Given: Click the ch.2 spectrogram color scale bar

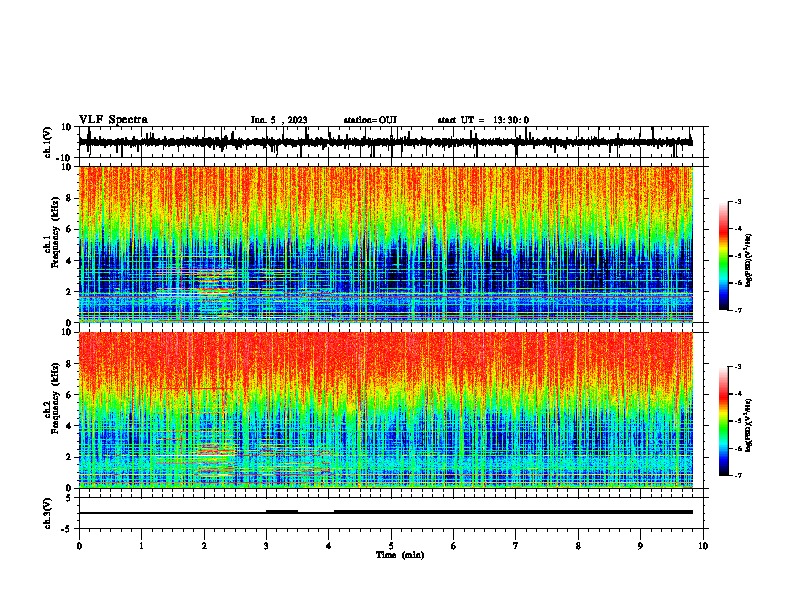Looking at the screenshot, I should pyautogui.click(x=724, y=421).
